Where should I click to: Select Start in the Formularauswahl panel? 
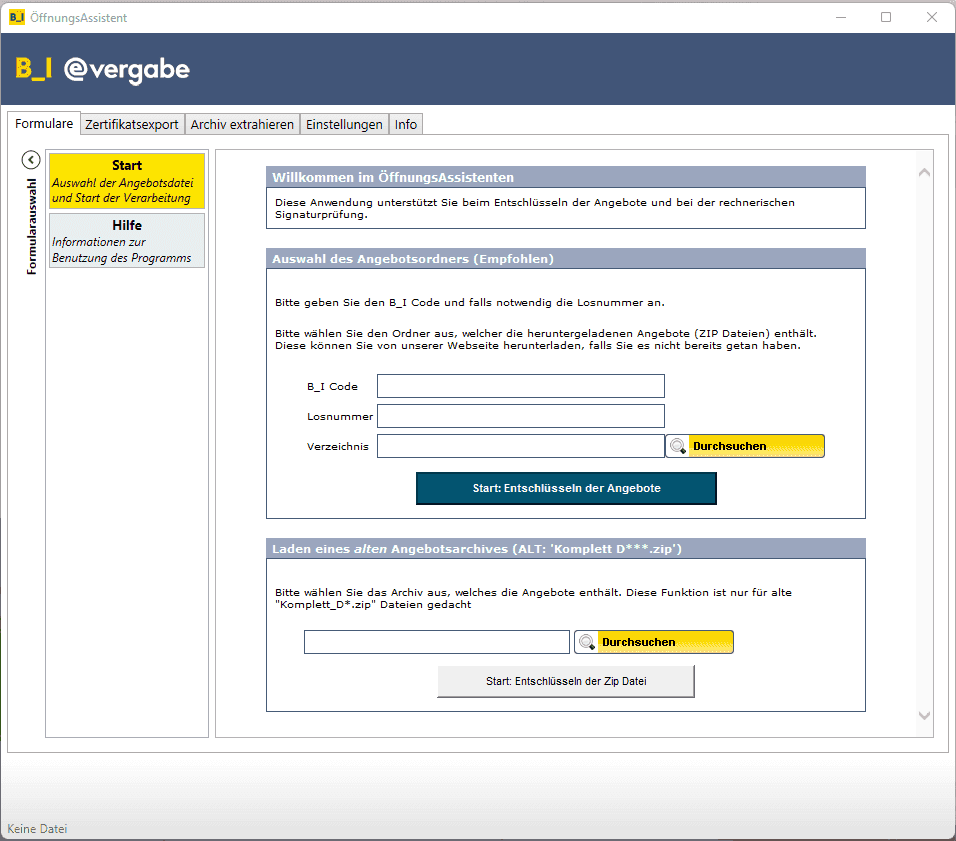[x=126, y=180]
